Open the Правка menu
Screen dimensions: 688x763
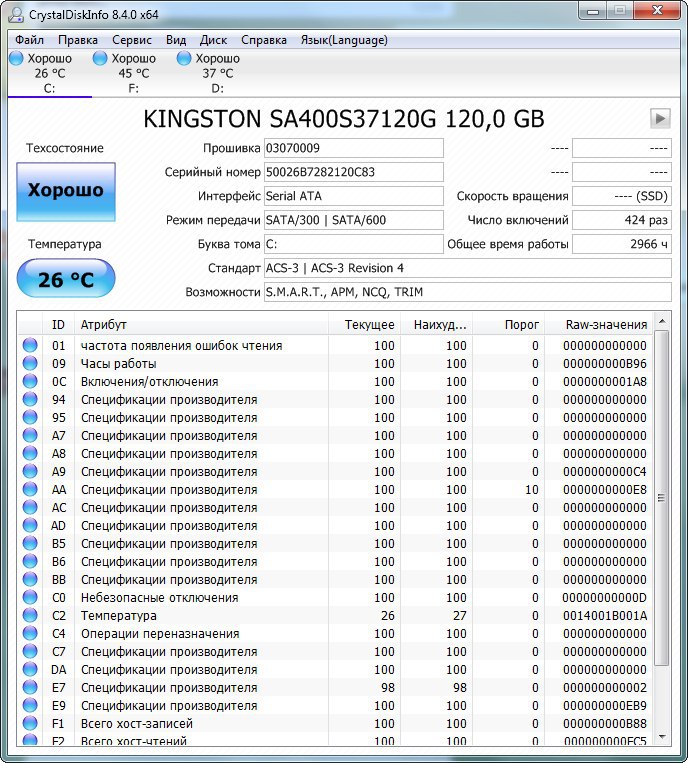click(x=78, y=40)
